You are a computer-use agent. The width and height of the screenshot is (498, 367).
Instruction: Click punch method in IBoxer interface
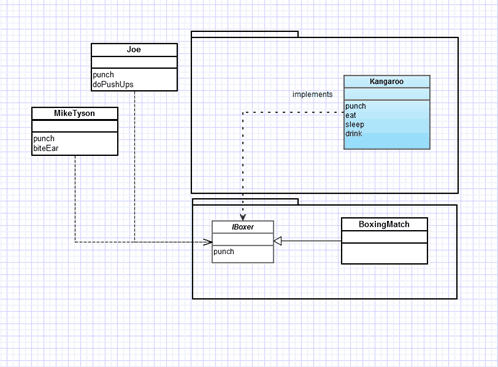pos(224,251)
